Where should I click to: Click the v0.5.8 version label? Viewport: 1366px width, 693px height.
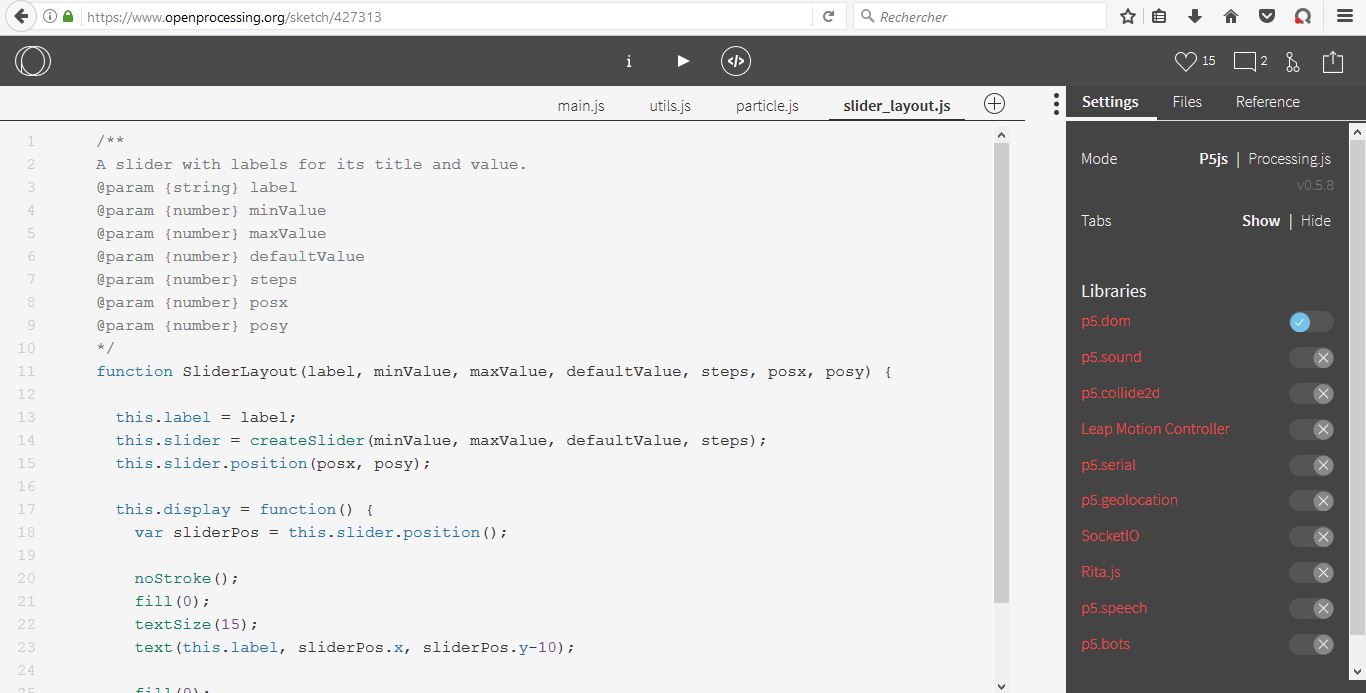[x=1314, y=186]
